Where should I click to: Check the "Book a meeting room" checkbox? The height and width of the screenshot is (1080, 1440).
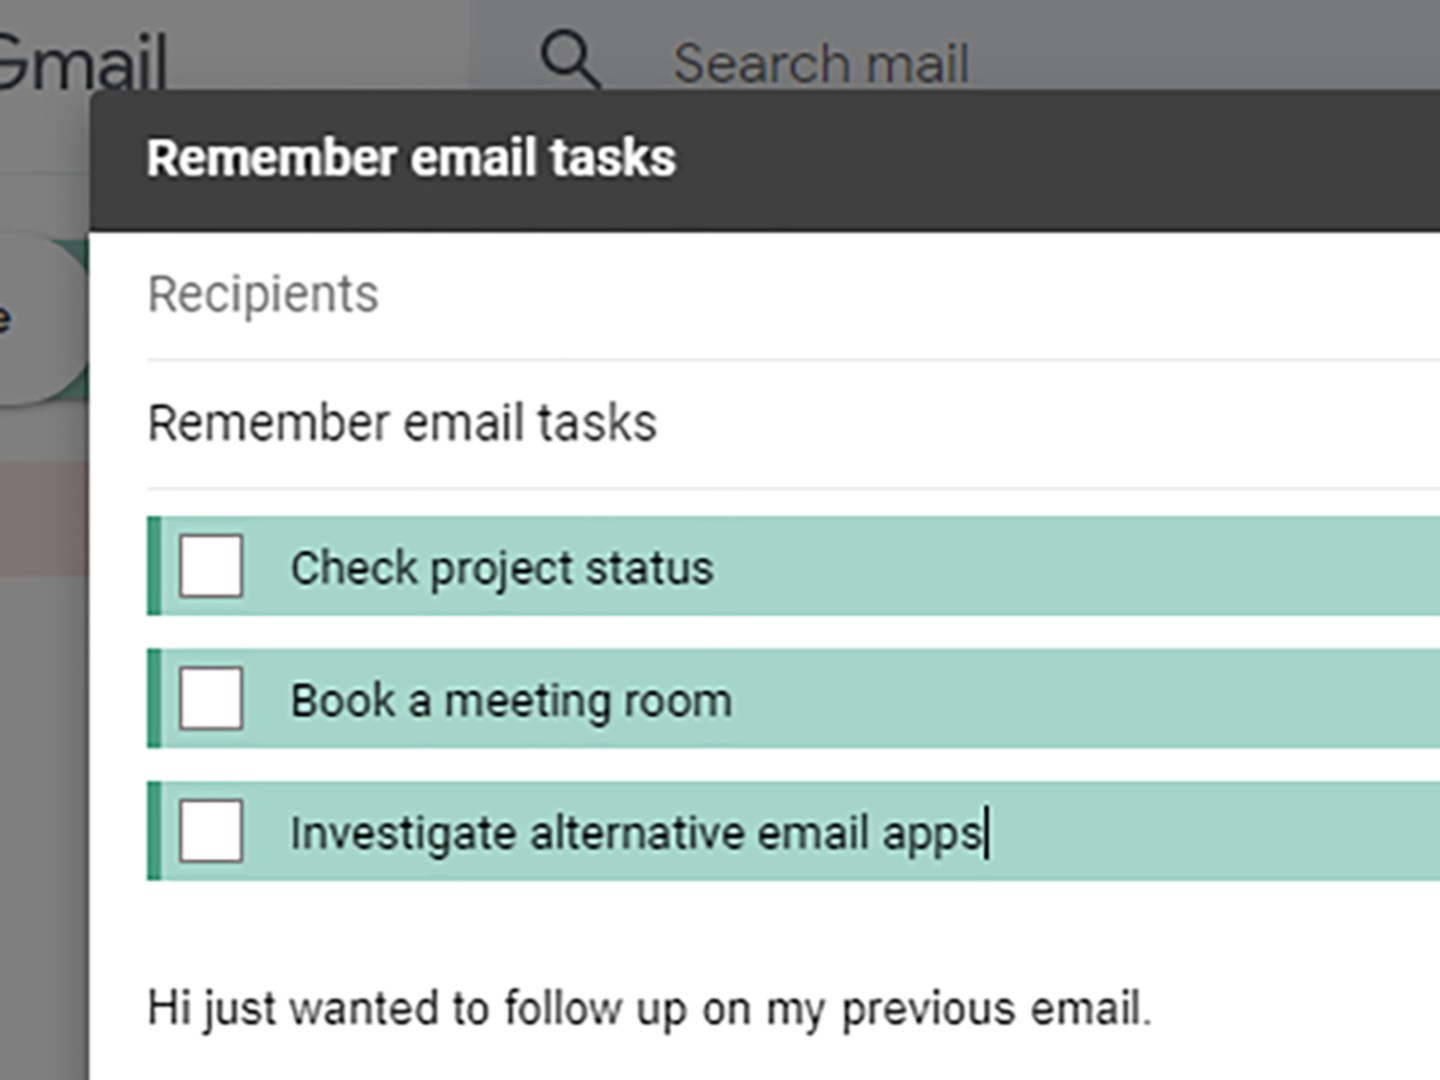coord(210,699)
